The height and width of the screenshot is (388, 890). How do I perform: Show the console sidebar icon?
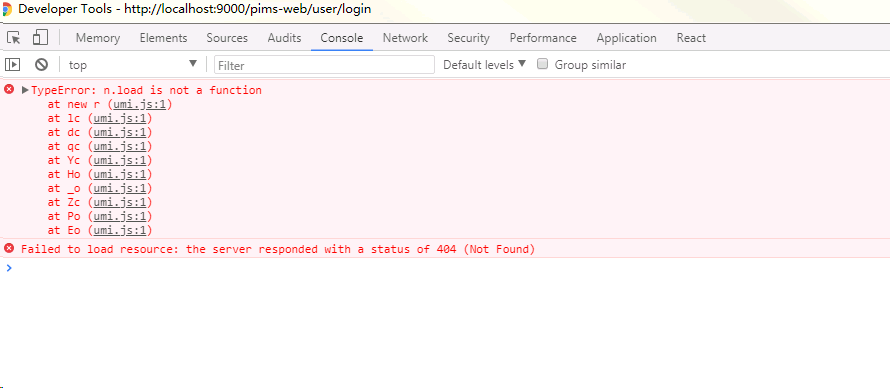(12, 65)
